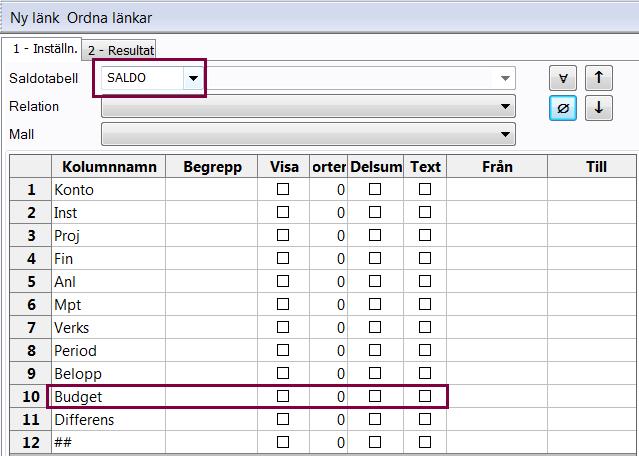Switch to the 1 - Inställn. tab
The image size is (639, 456).
[43, 49]
